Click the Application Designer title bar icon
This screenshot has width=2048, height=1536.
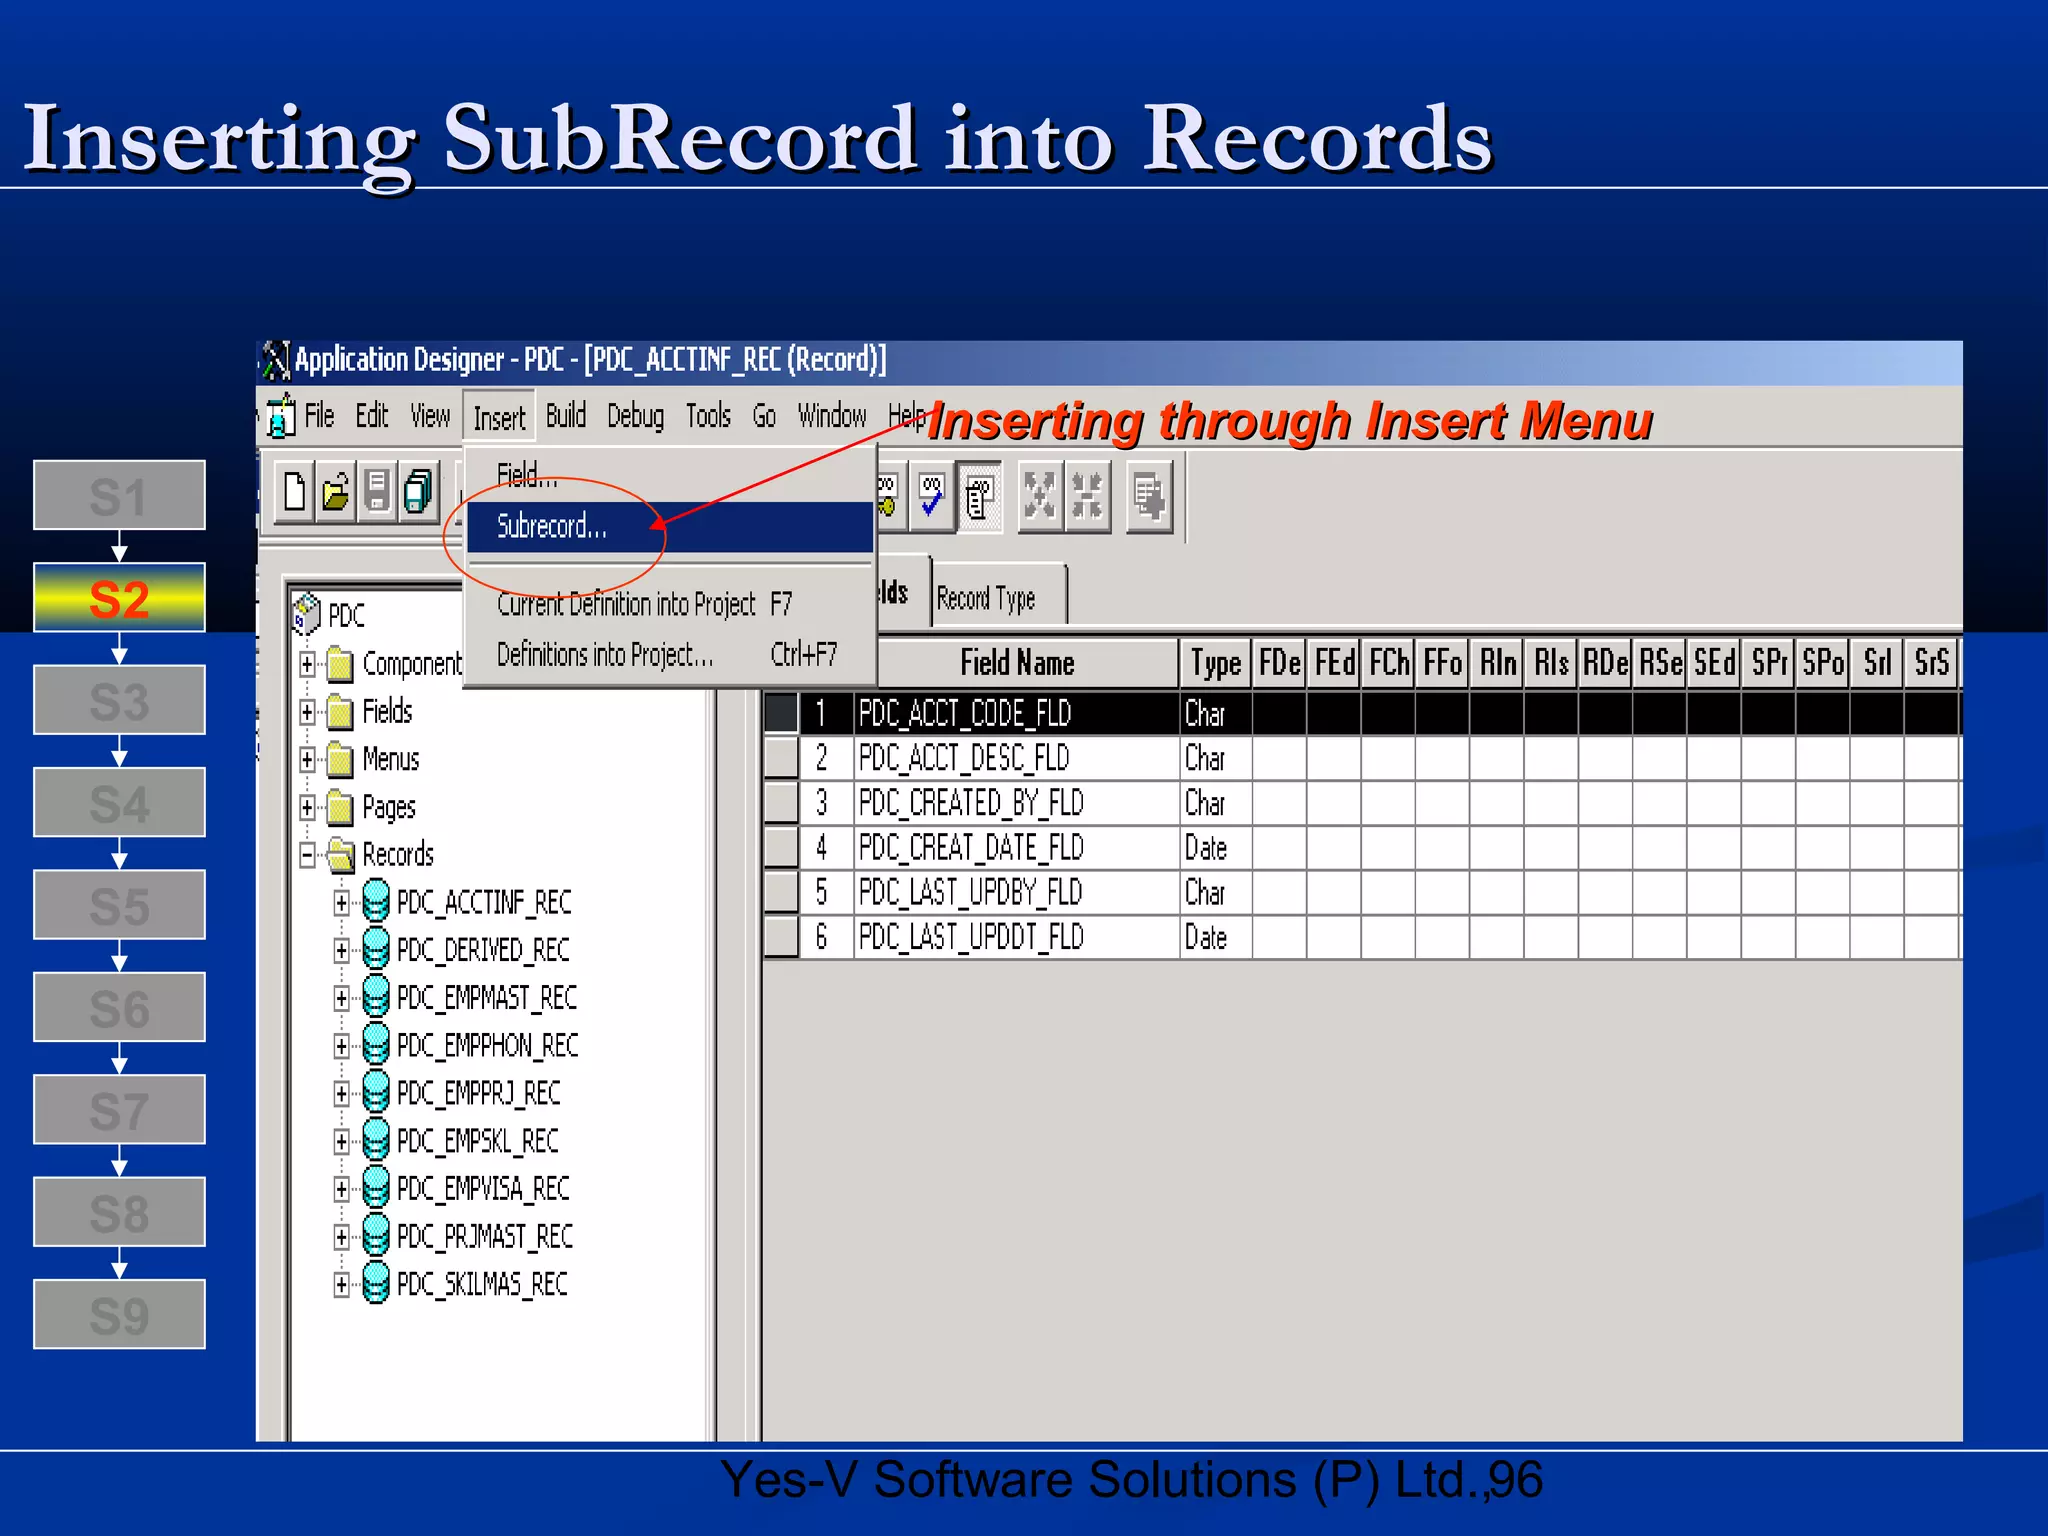click(275, 361)
